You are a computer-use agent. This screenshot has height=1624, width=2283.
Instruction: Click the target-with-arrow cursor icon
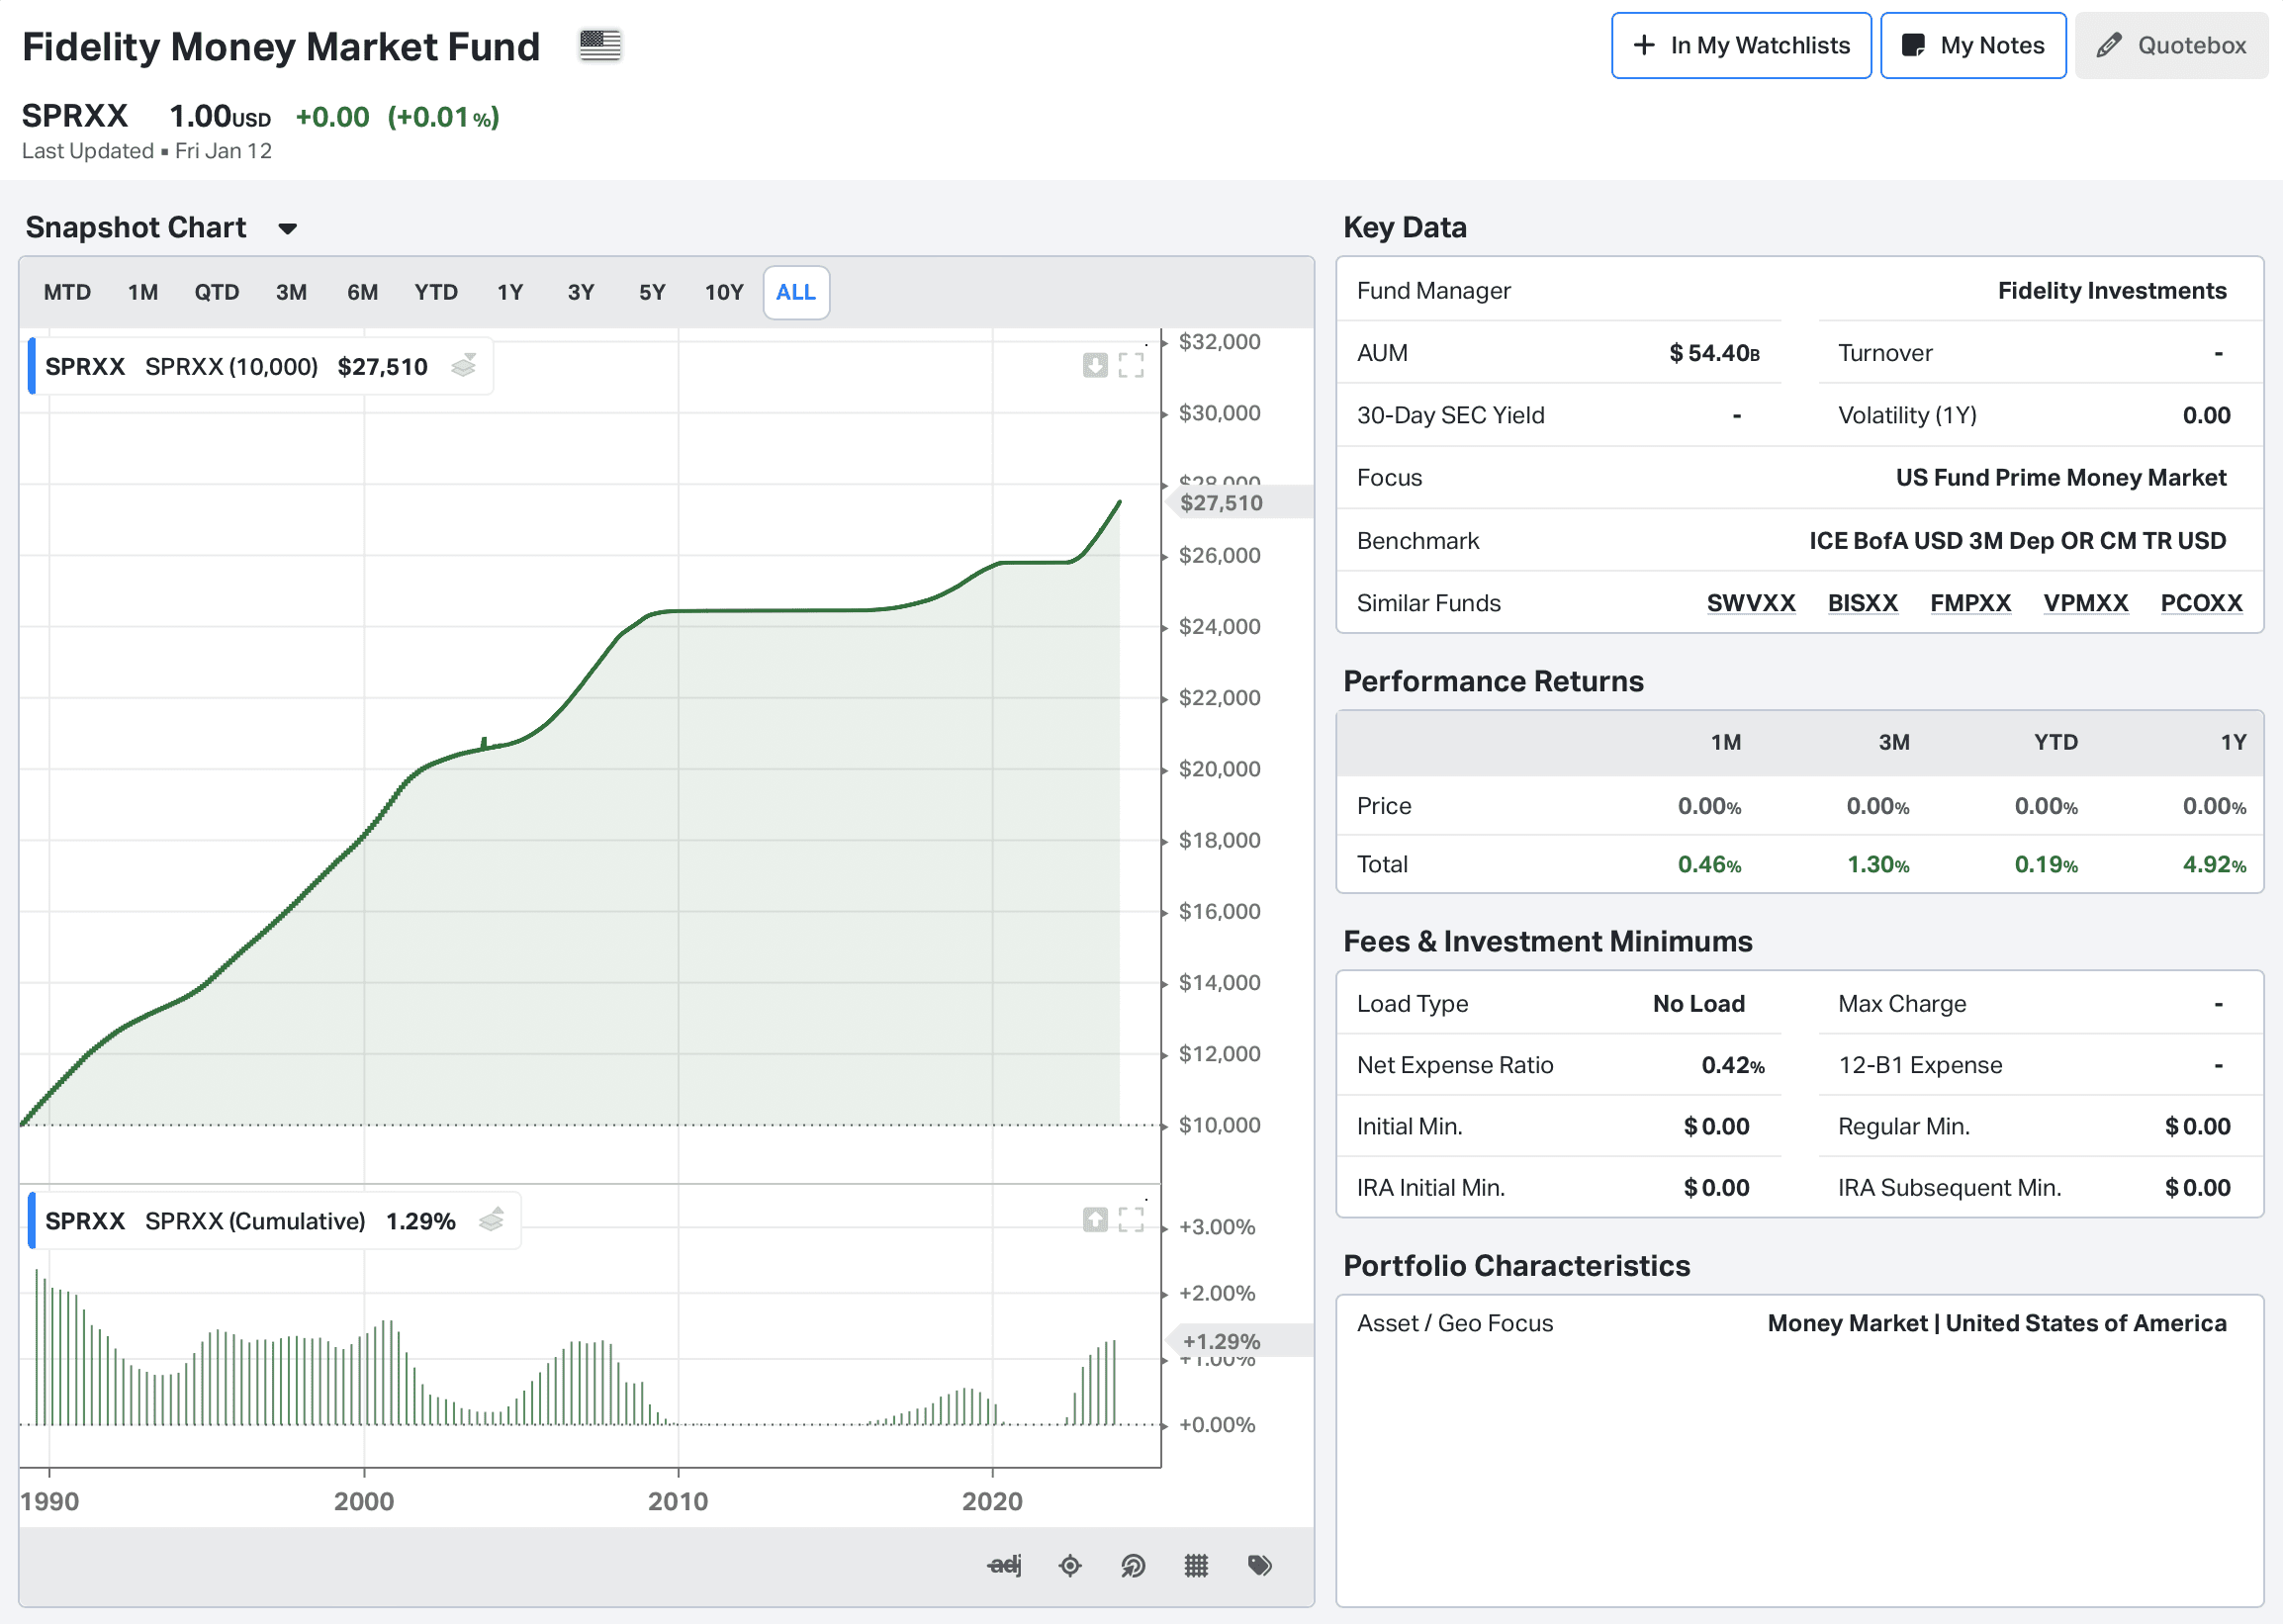(x=1132, y=1565)
